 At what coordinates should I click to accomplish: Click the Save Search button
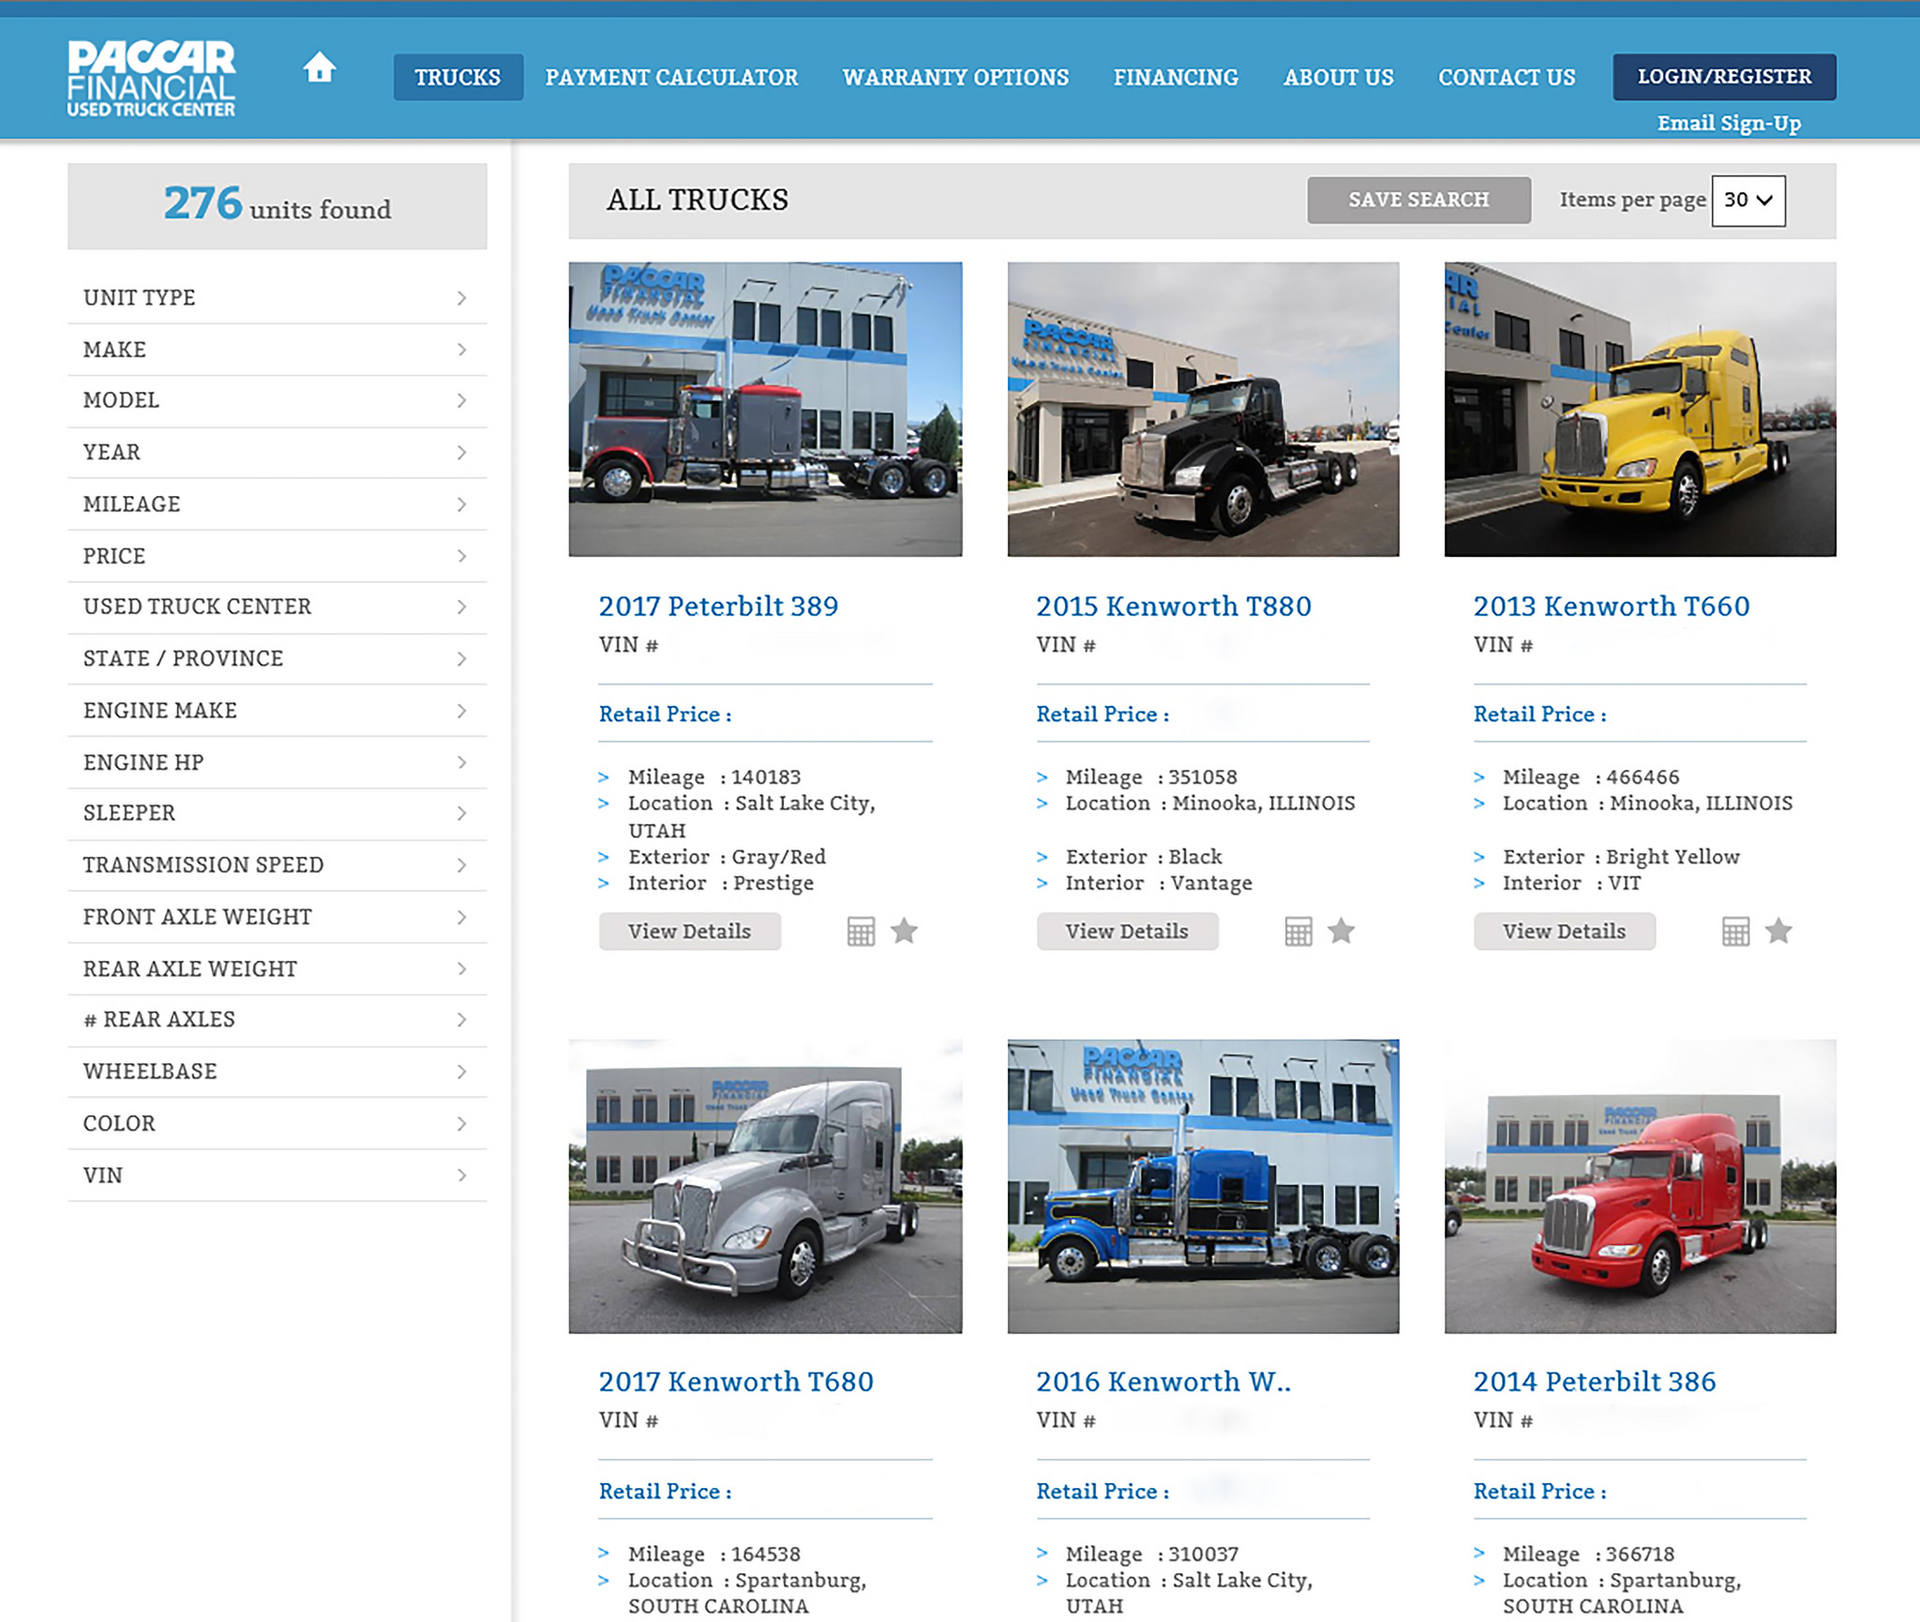[1417, 200]
